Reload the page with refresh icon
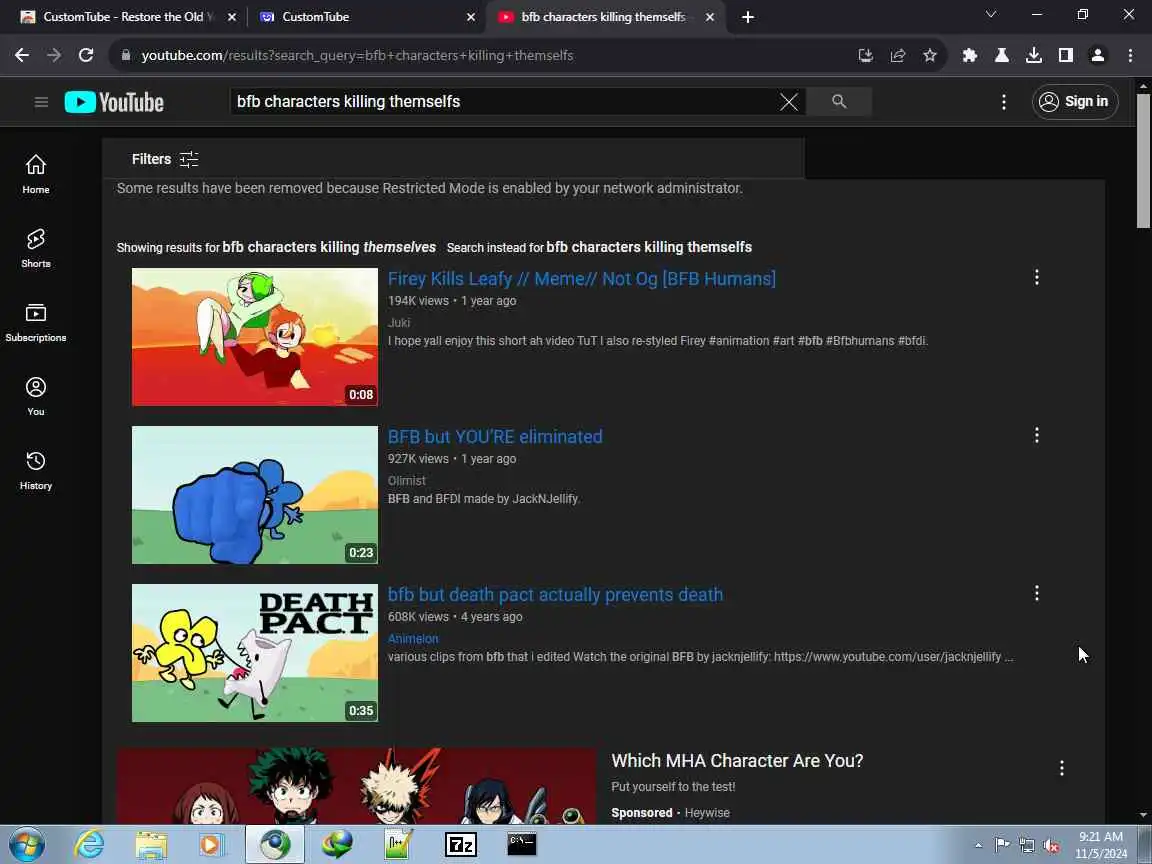 tap(86, 55)
